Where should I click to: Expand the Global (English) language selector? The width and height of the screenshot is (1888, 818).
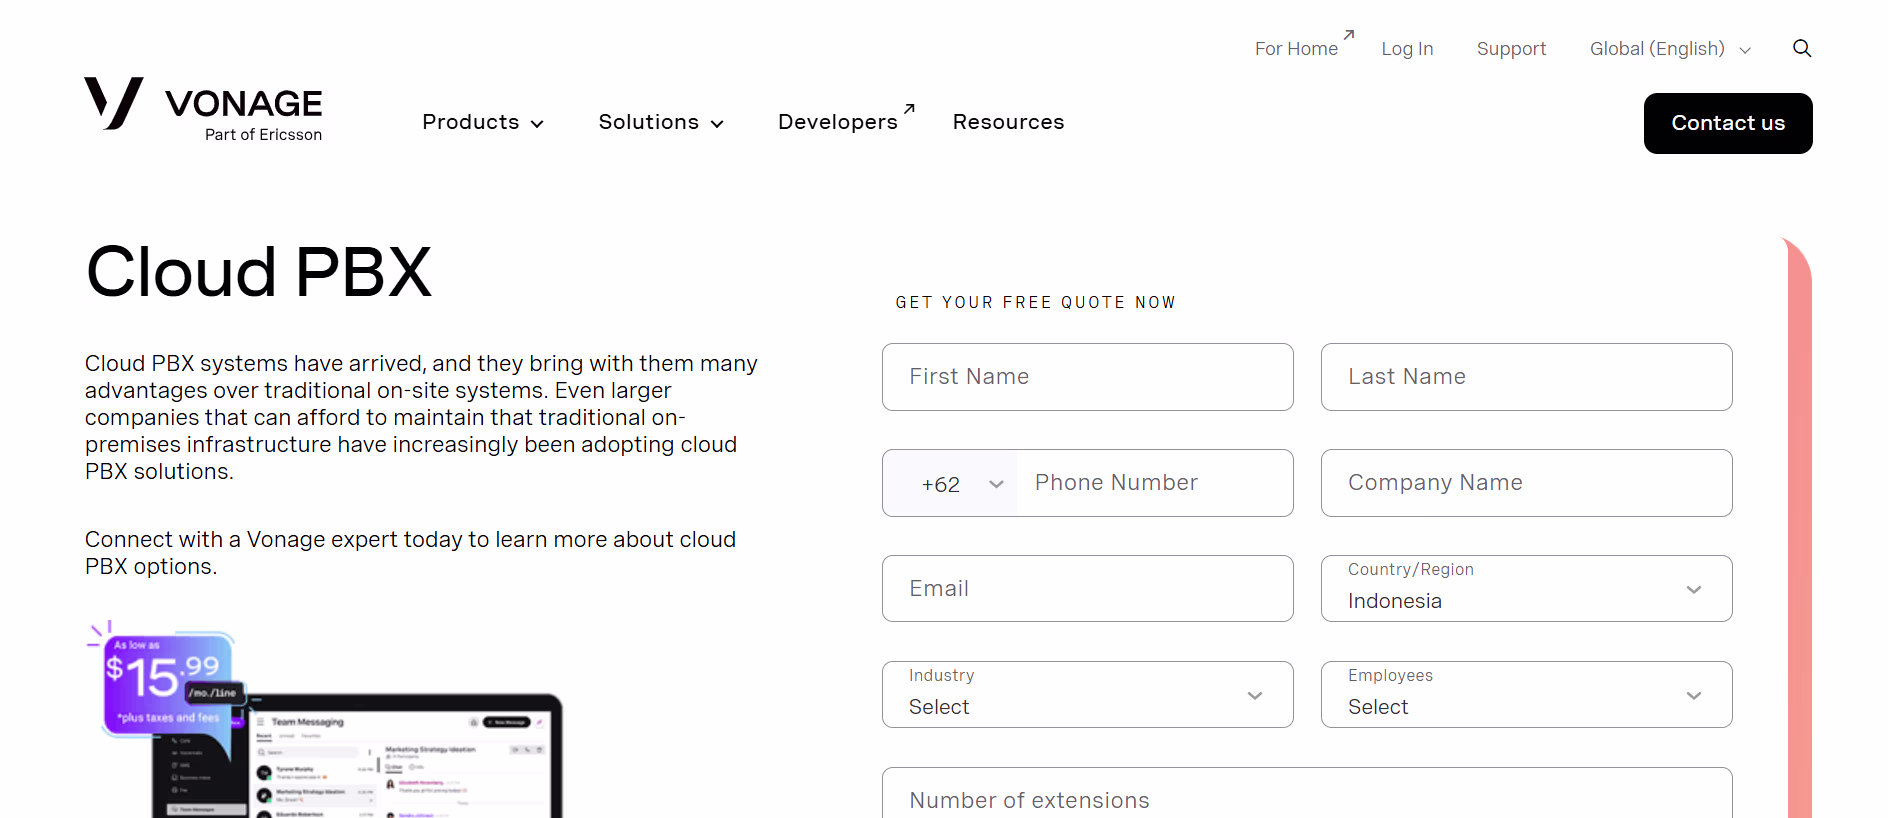coord(1670,49)
